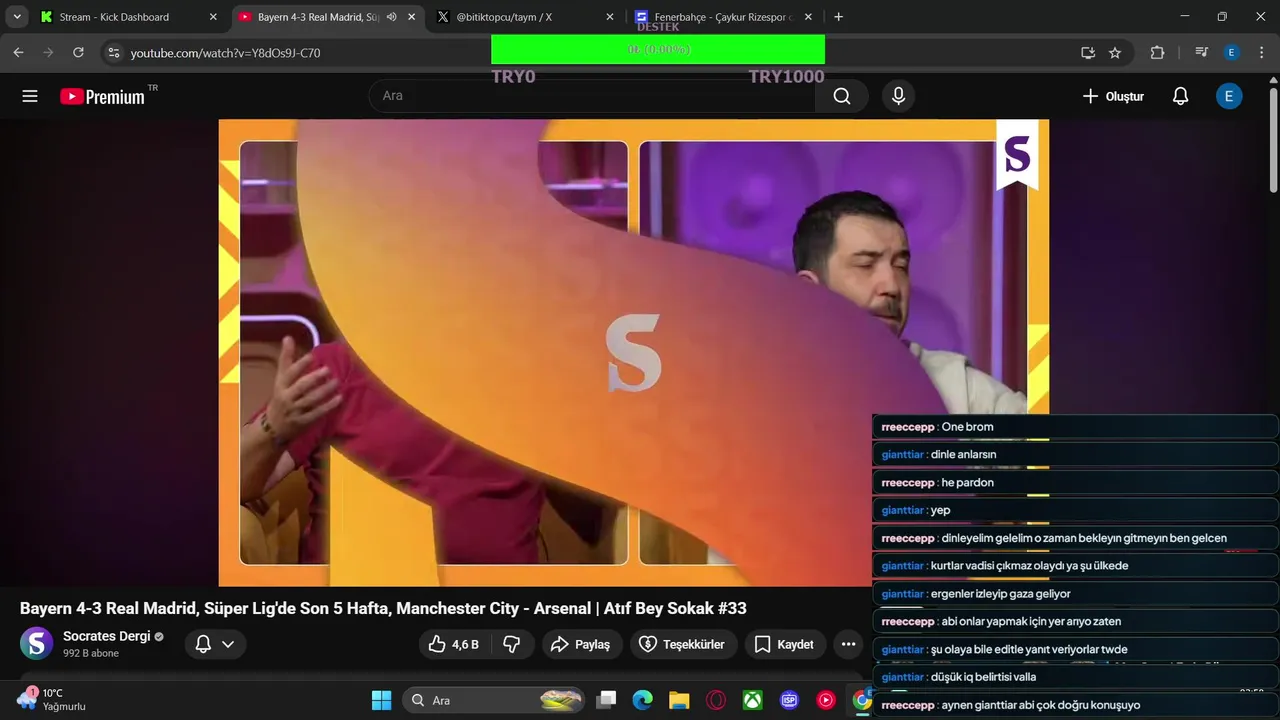
Task: Close the Kick Dashboard tab
Action: pyautogui.click(x=213, y=17)
